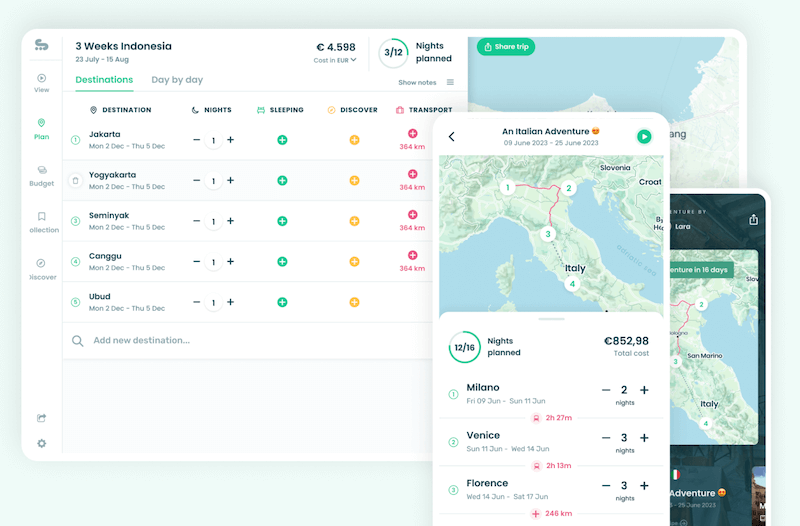
Task: Click map marker 3 on Italy map
Action: coord(548,234)
